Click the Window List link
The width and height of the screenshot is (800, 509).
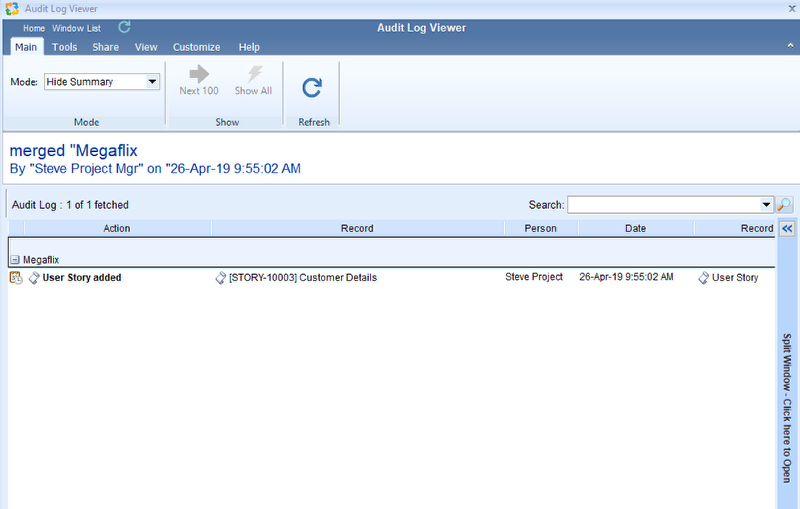tap(77, 29)
